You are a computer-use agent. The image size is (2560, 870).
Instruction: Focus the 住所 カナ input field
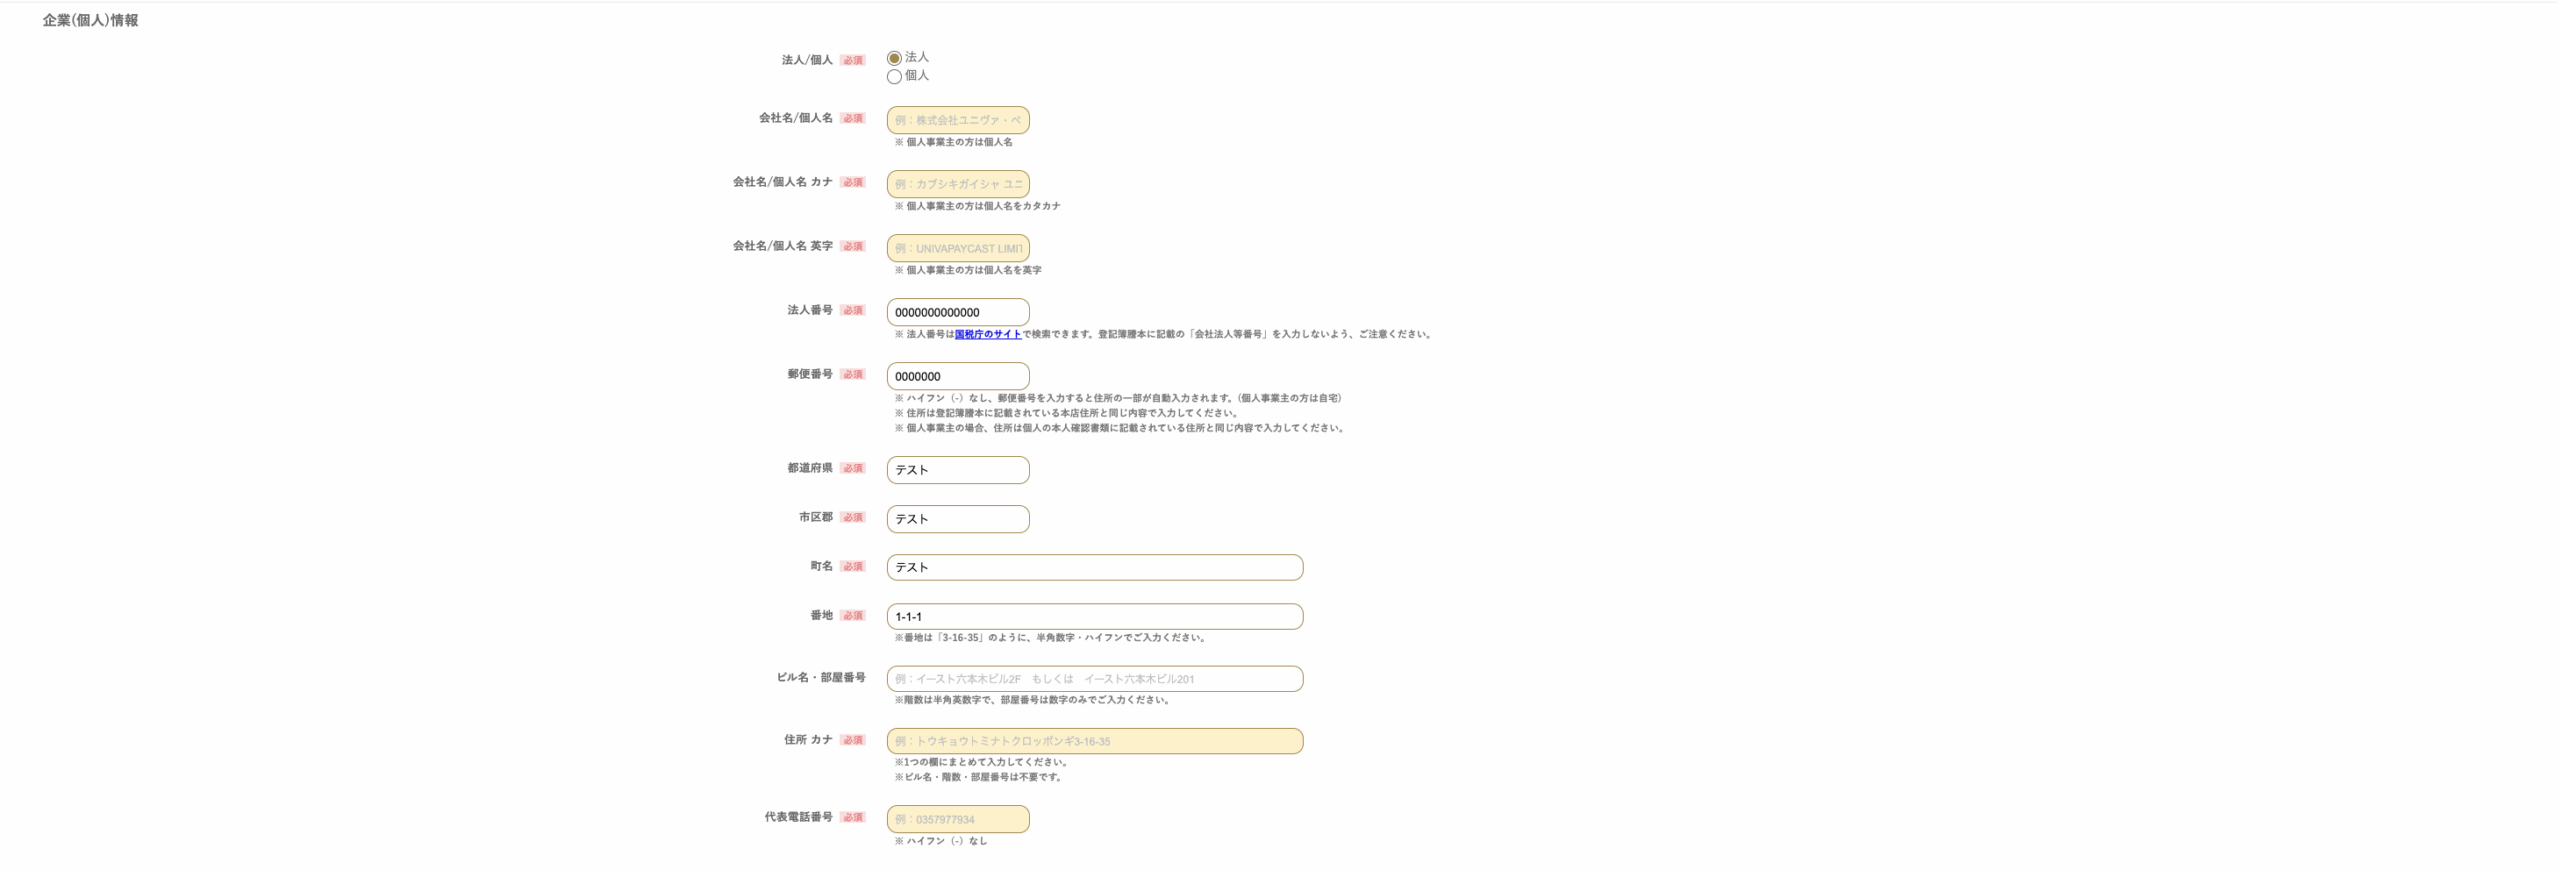click(1094, 741)
